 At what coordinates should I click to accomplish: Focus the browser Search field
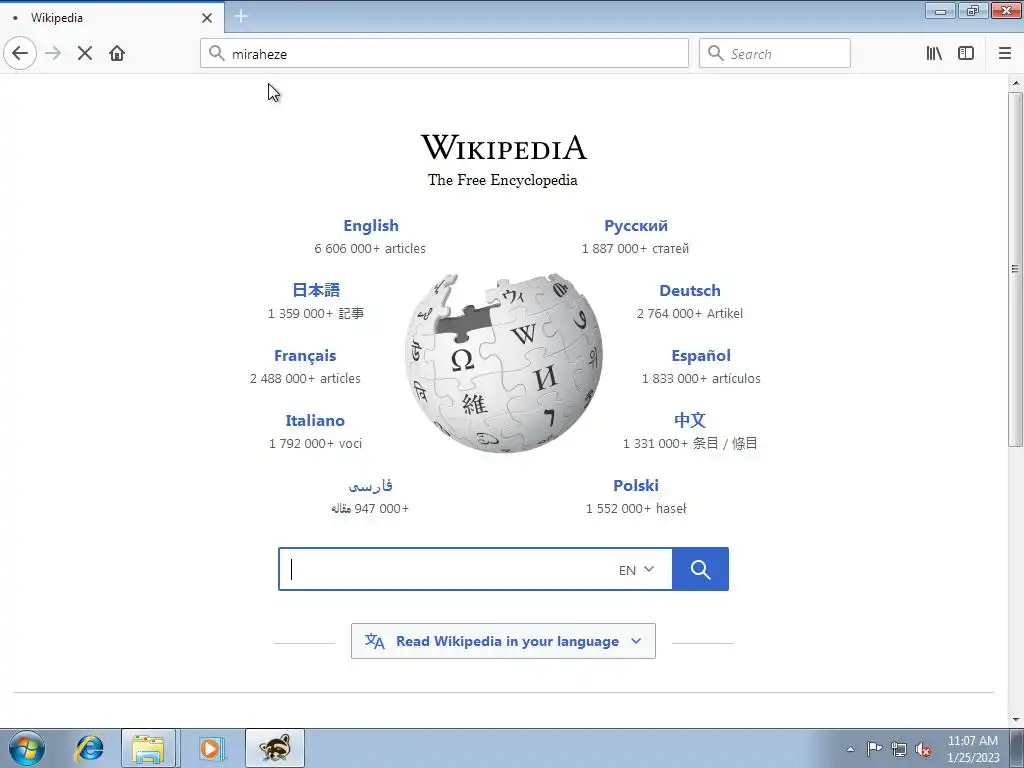point(775,53)
